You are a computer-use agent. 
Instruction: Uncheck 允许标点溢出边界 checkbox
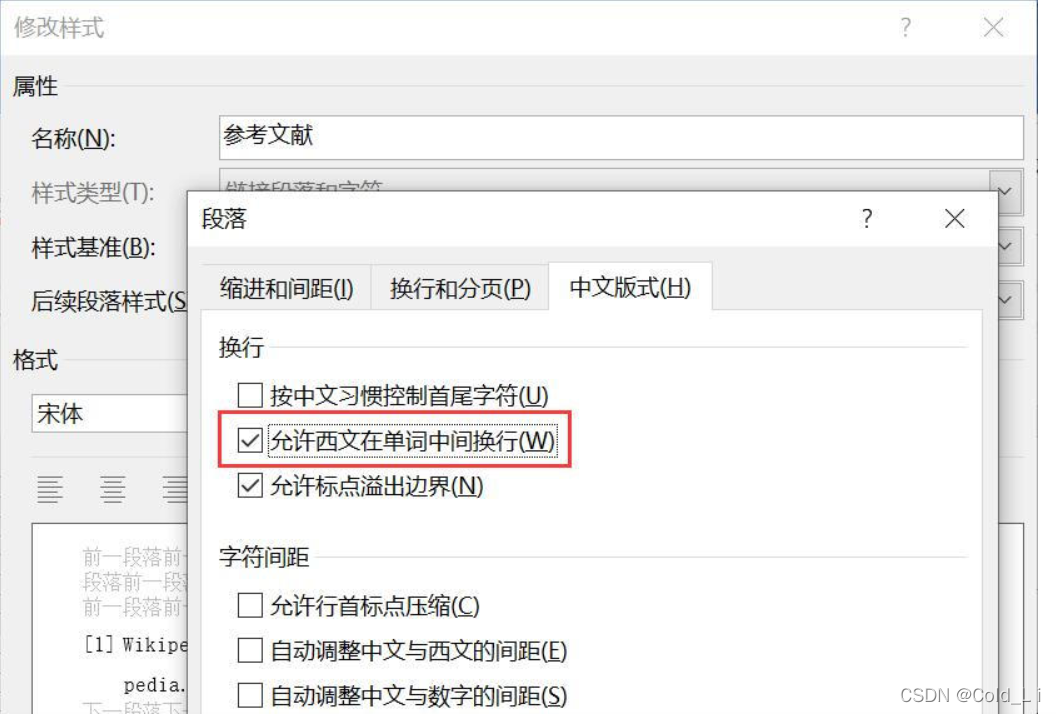[250, 486]
